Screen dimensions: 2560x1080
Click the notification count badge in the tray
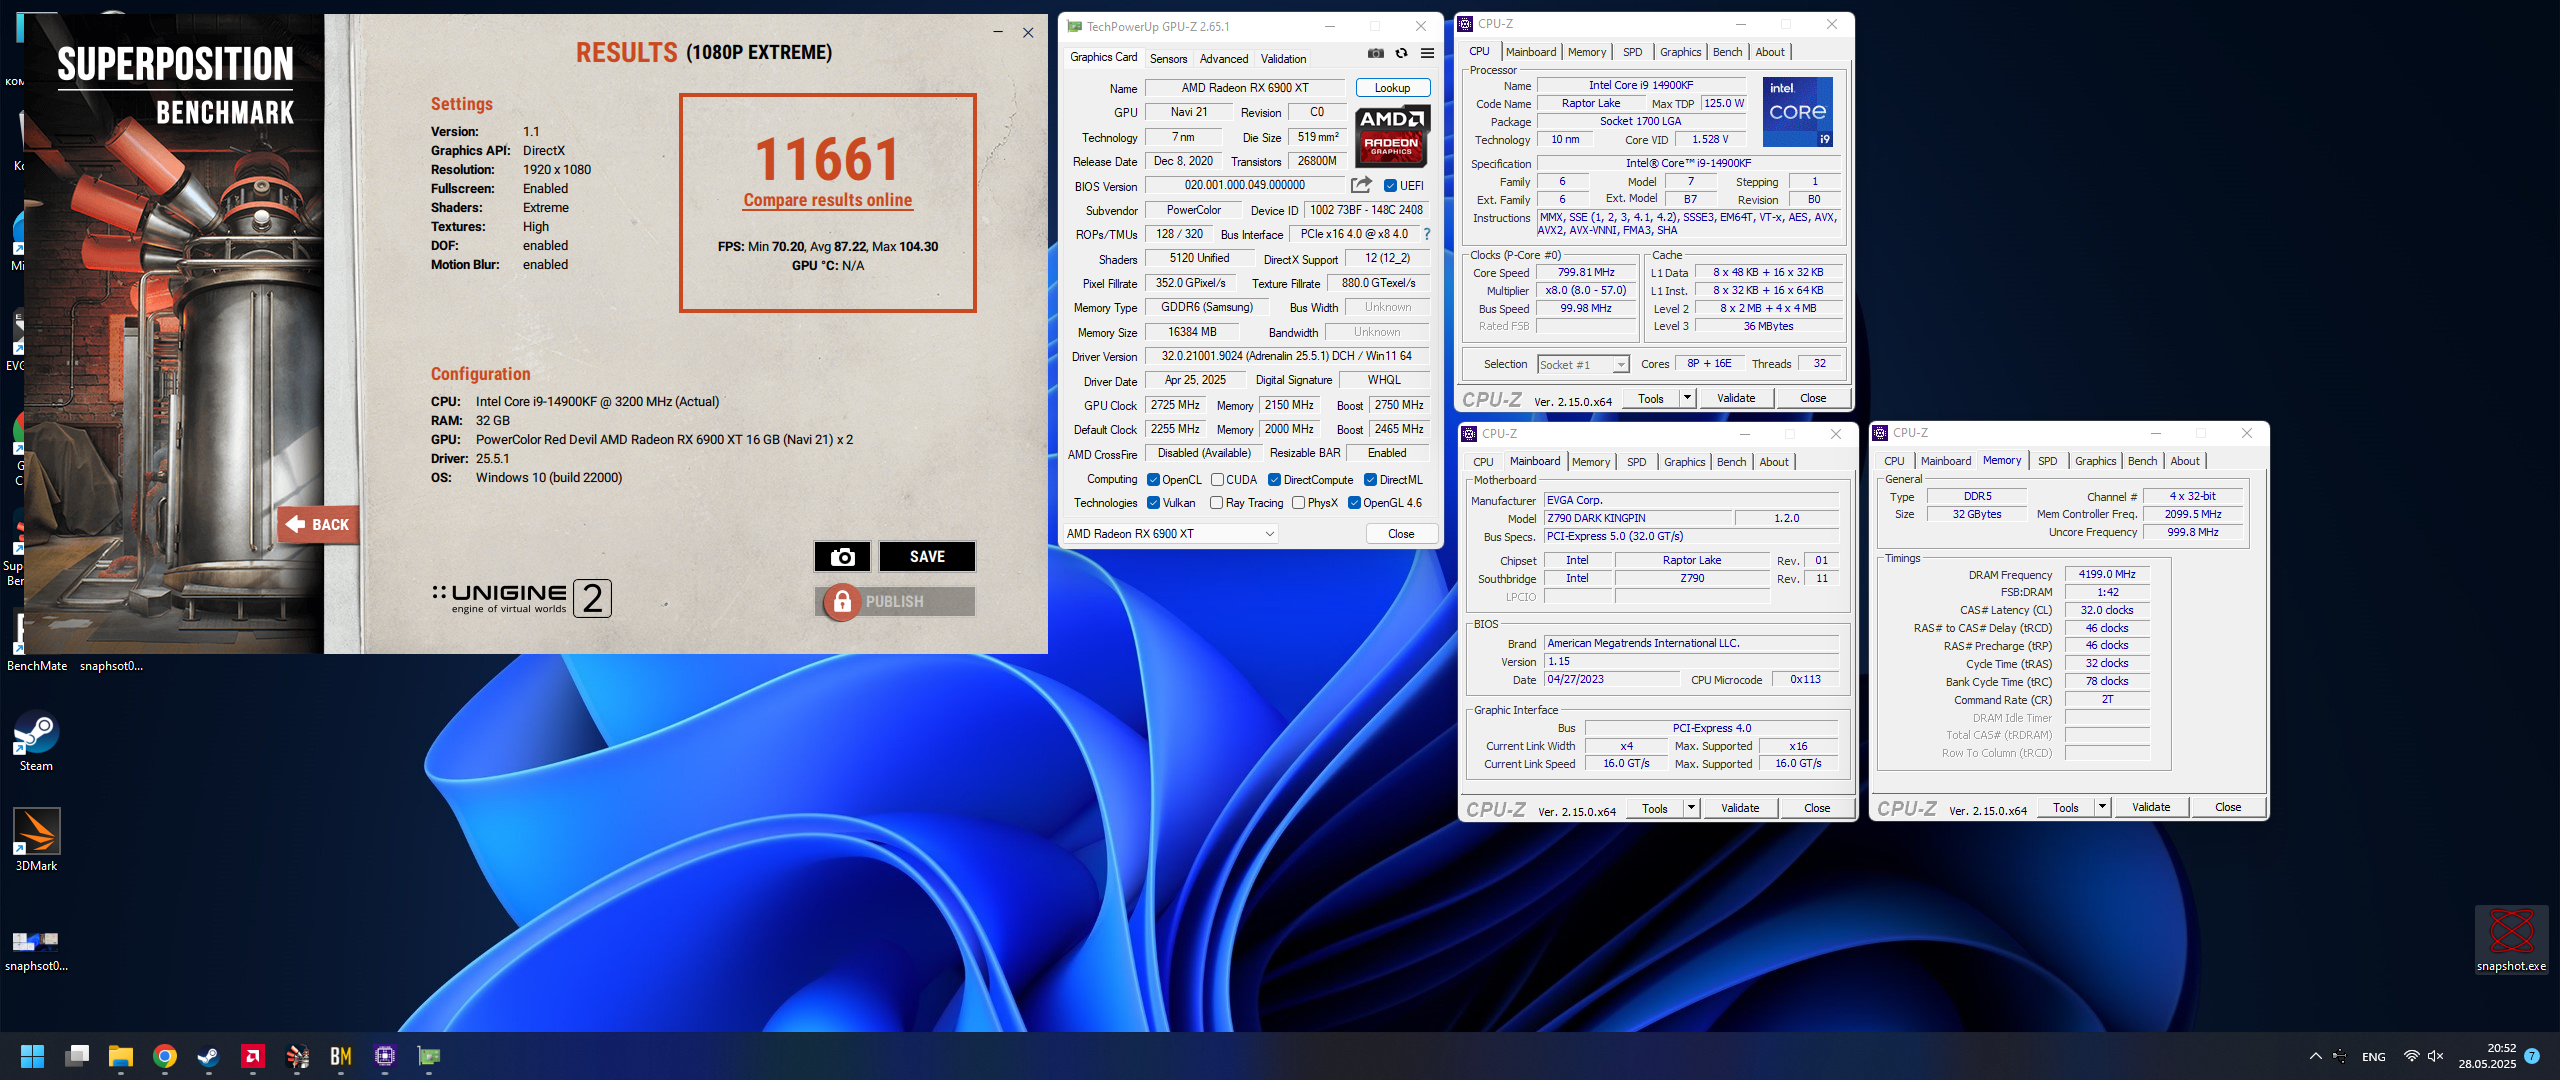(2532, 1056)
